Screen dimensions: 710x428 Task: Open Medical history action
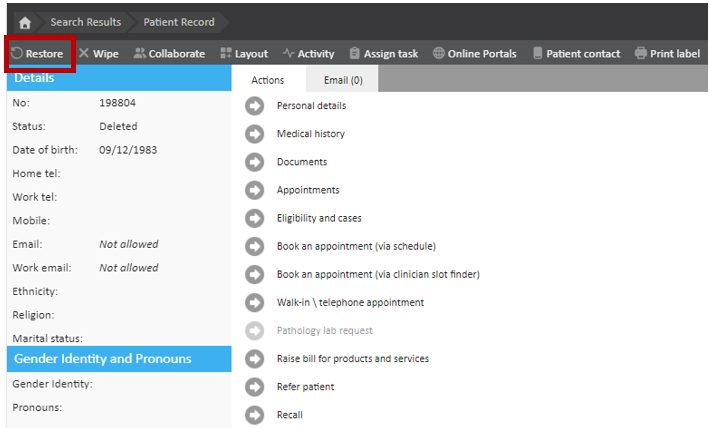point(310,134)
